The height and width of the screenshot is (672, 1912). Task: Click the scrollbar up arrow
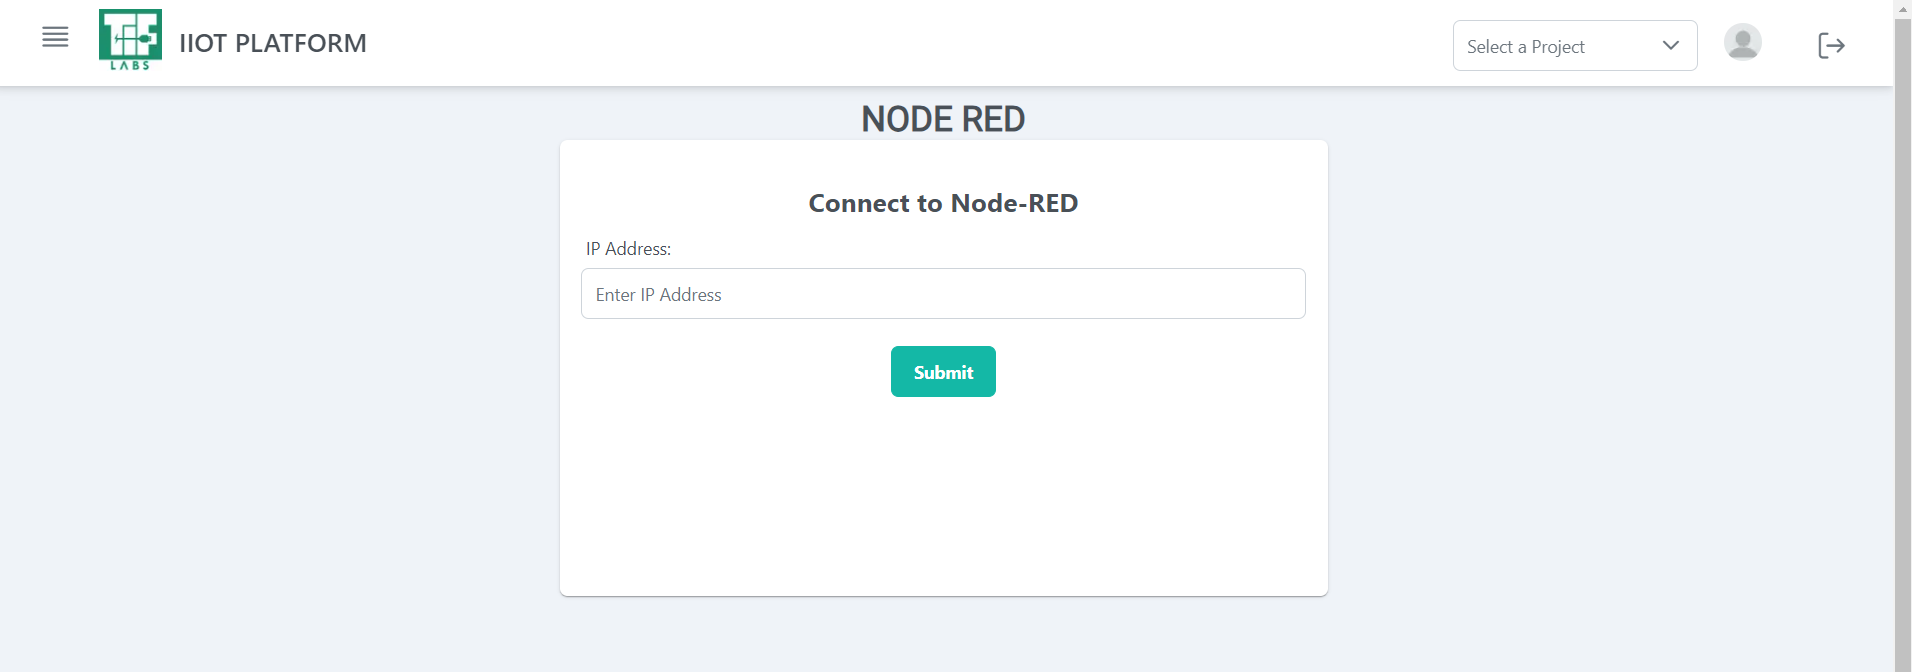1903,9
